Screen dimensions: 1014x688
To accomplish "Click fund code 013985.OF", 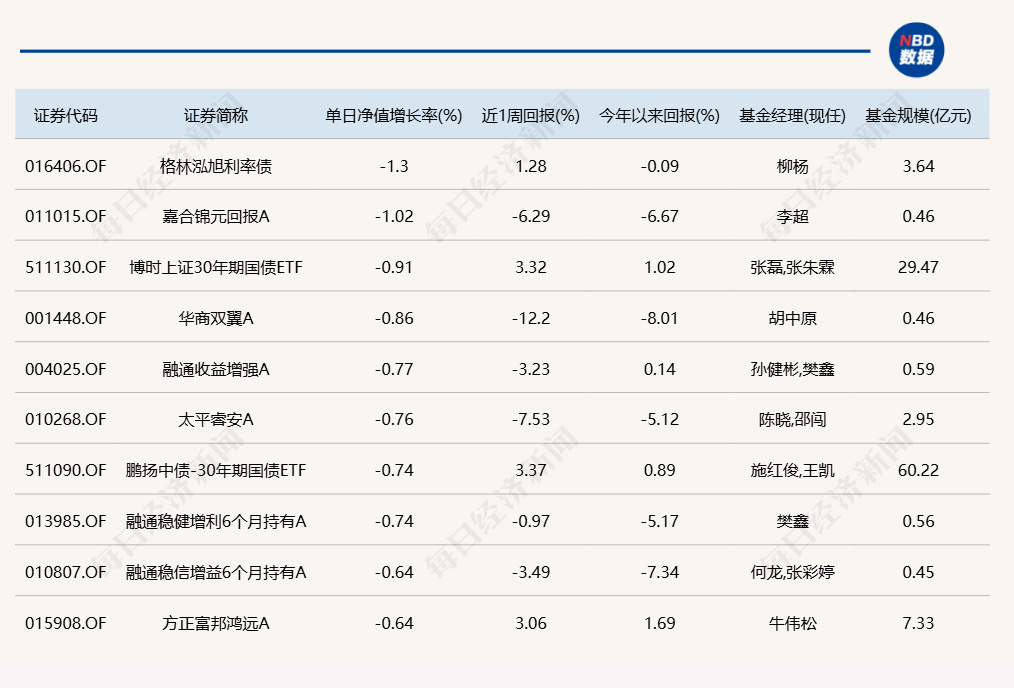I will (x=65, y=521).
